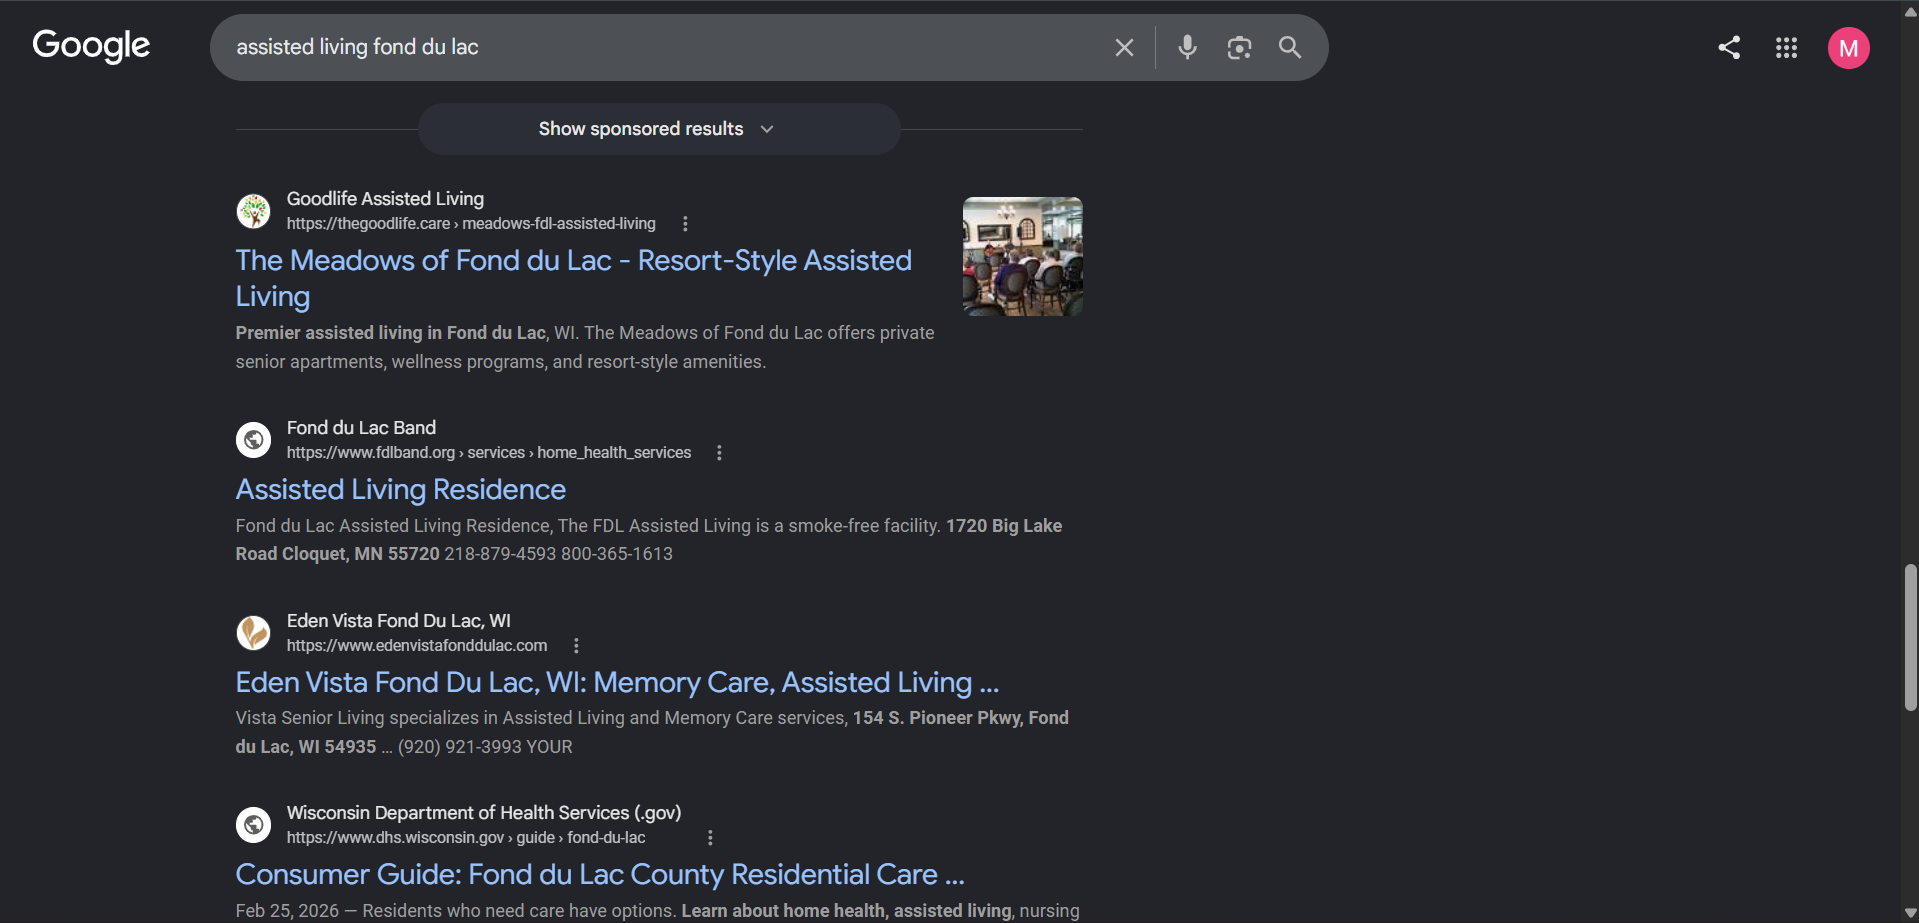Open more options for Fond du Lac Band result
1919x923 pixels.
coord(719,453)
